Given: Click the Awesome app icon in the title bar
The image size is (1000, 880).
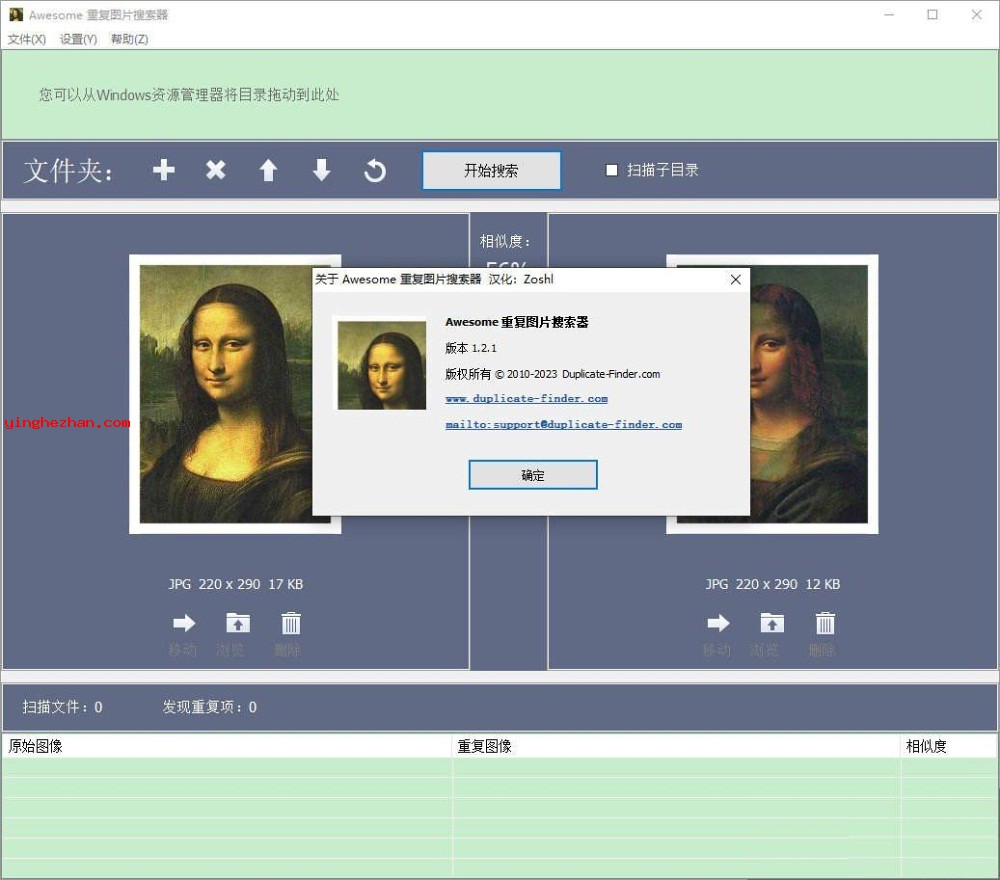Looking at the screenshot, I should click(x=16, y=14).
